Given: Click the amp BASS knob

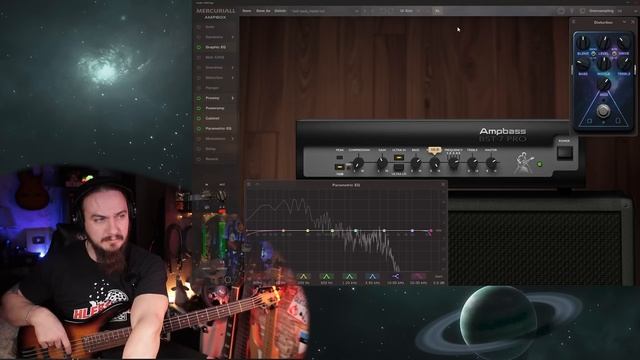Looking at the screenshot, I should click(416, 163).
